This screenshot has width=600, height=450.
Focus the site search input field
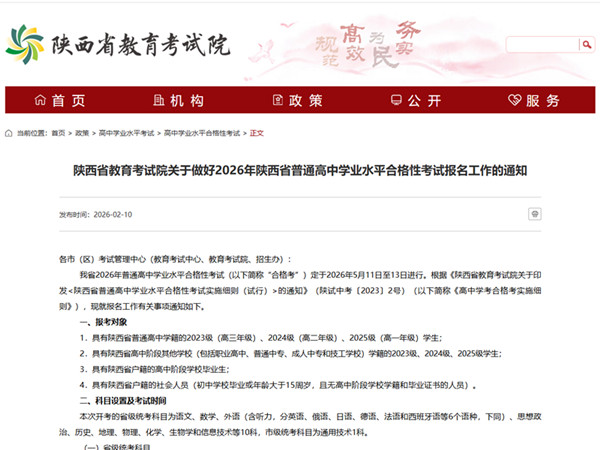543,45
